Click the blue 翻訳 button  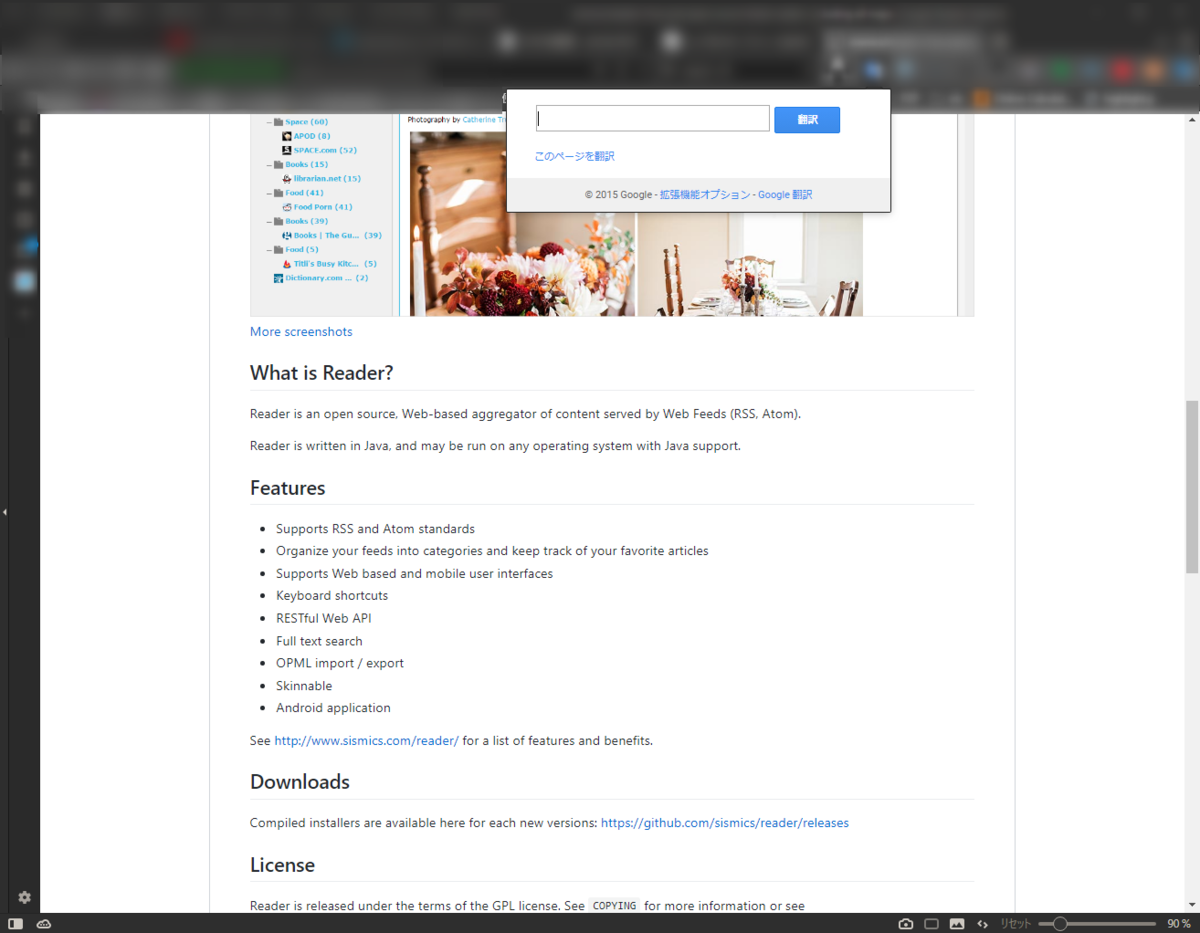coord(807,120)
